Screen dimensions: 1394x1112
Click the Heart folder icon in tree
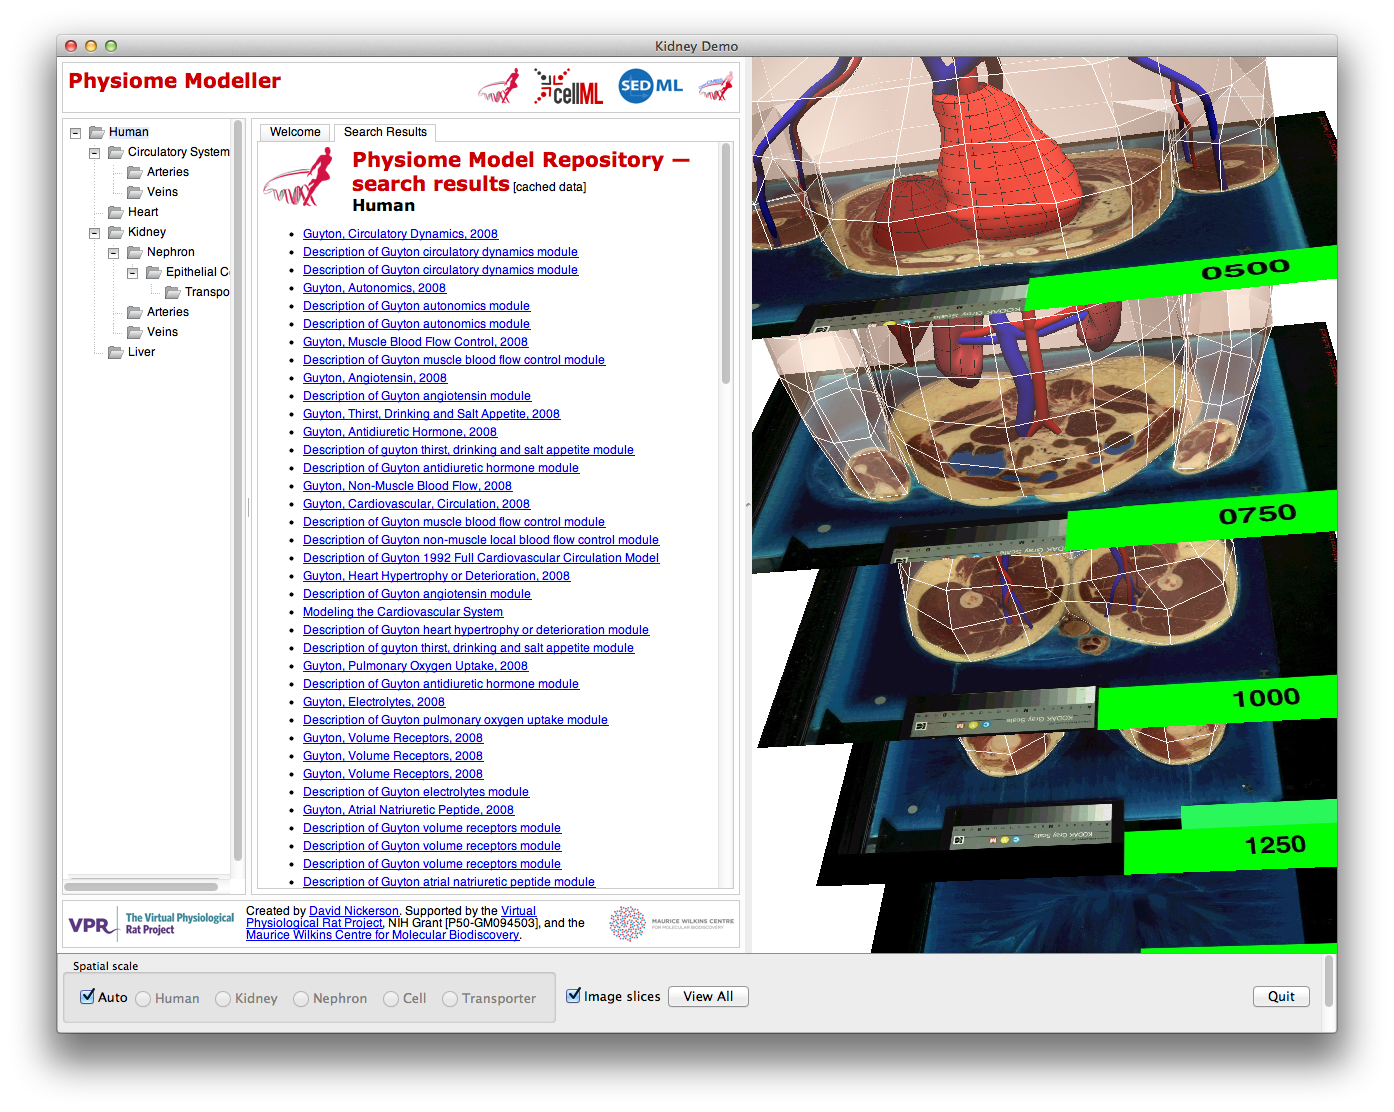pyautogui.click(x=116, y=212)
